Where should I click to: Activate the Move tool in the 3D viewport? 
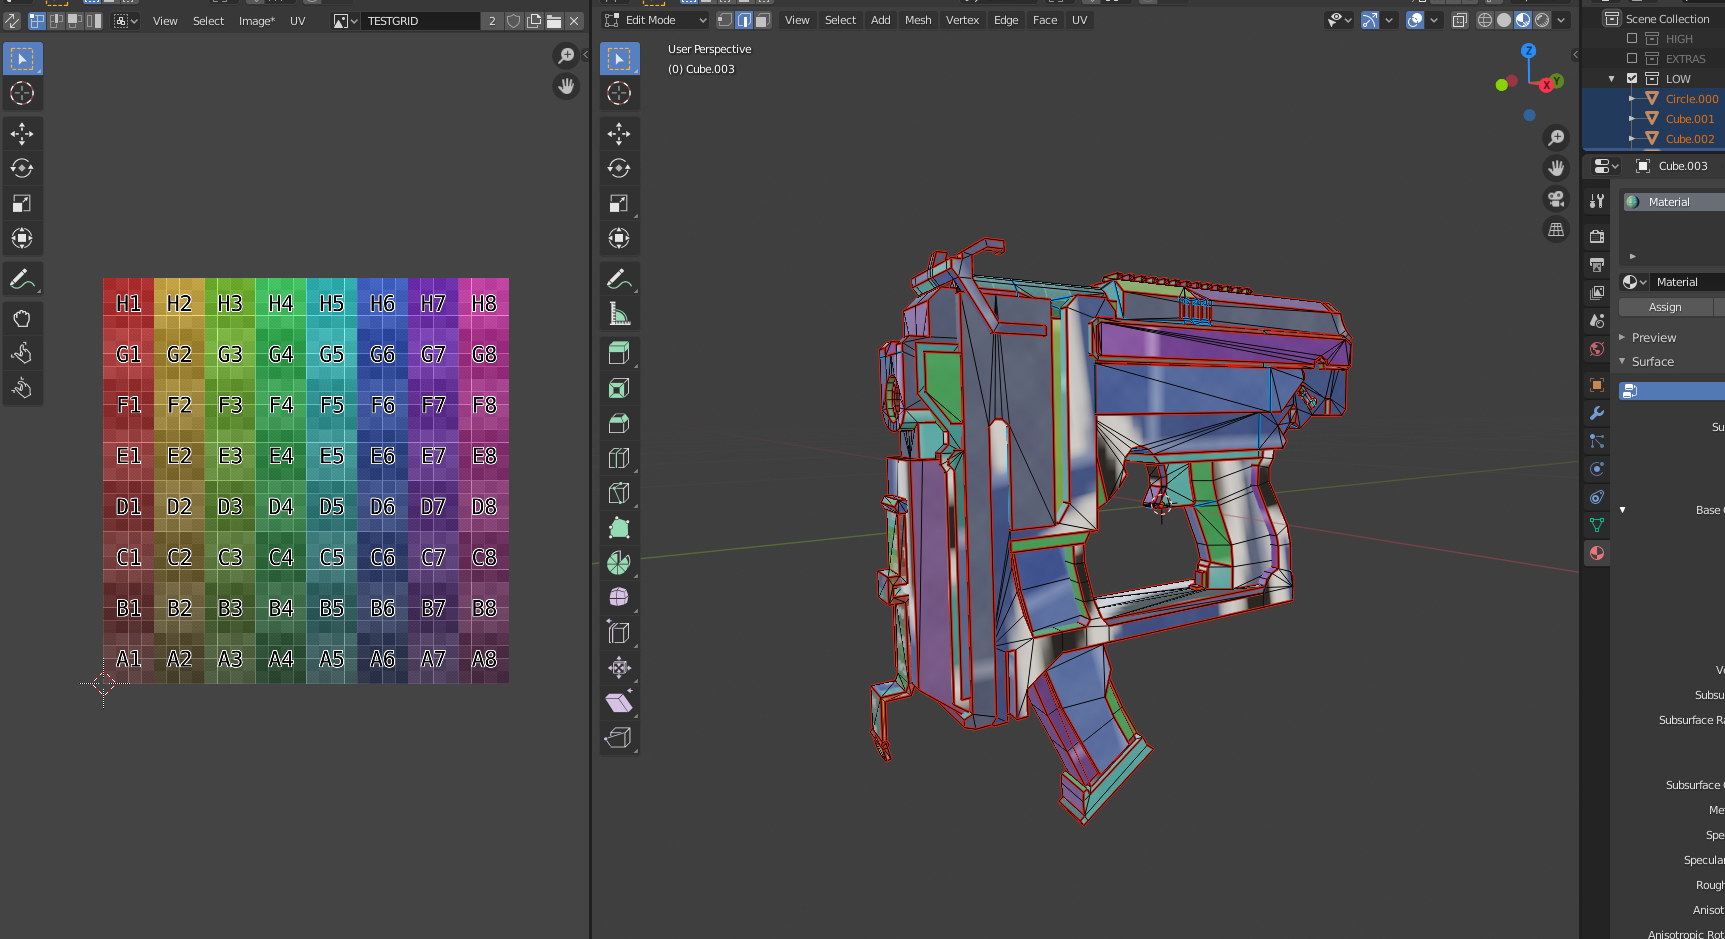(619, 133)
